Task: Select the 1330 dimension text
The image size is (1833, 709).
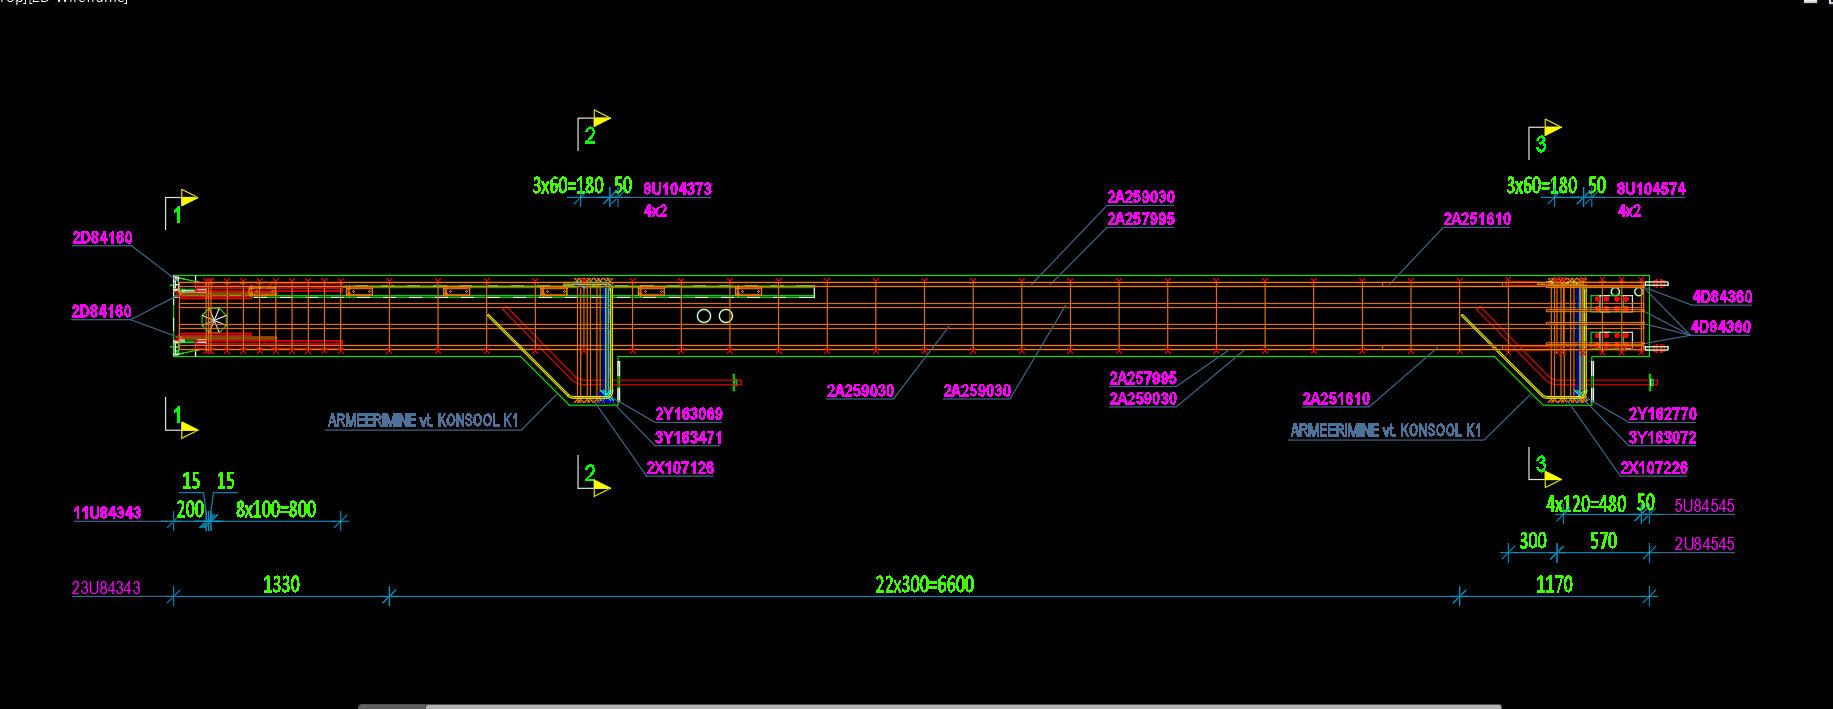Action: point(281,585)
